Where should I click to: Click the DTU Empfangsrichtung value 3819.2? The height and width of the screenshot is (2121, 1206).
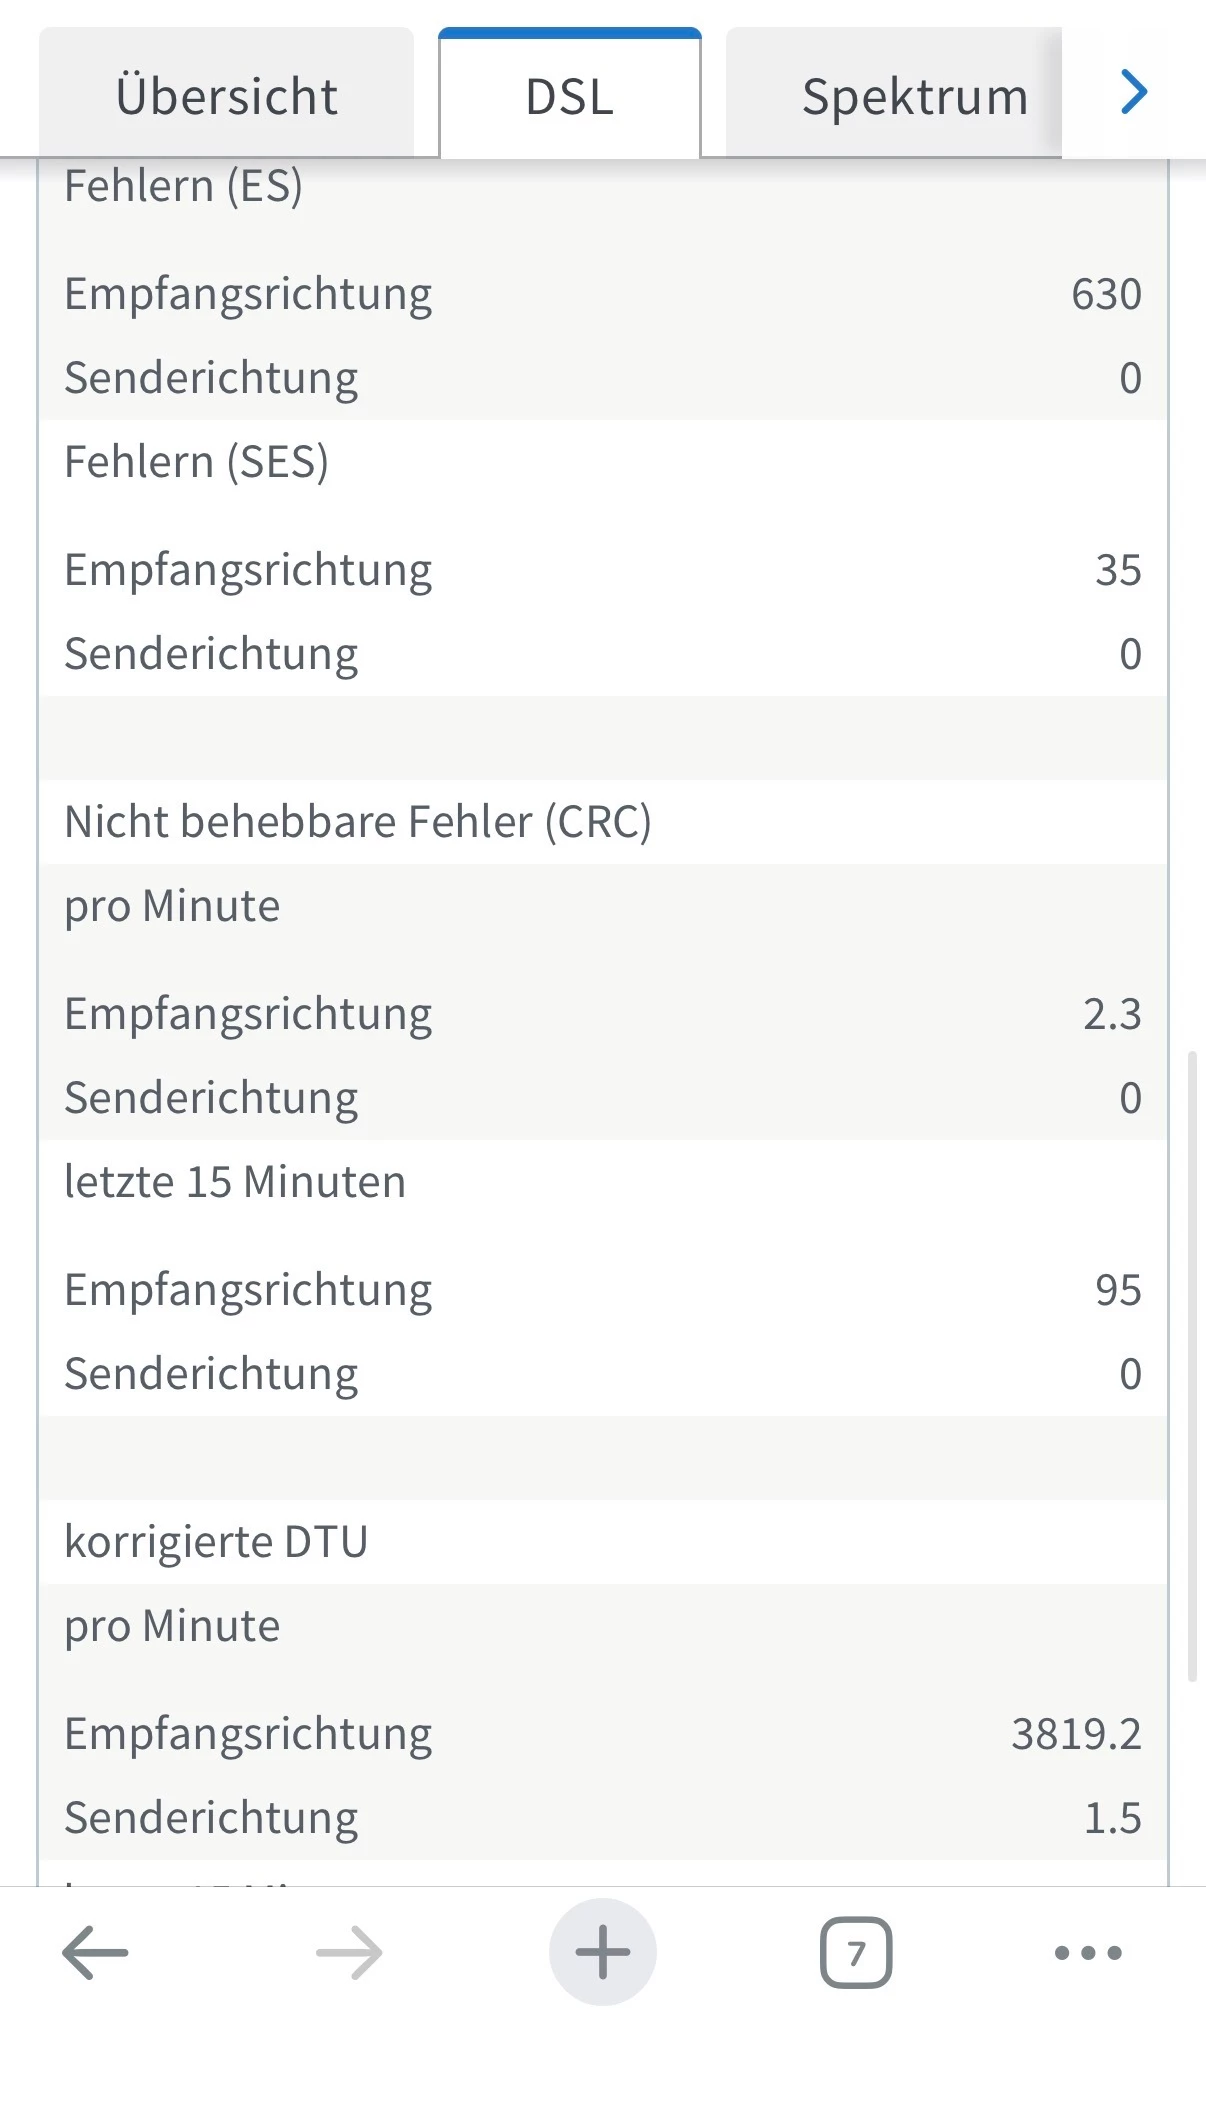pyautogui.click(x=1075, y=1734)
